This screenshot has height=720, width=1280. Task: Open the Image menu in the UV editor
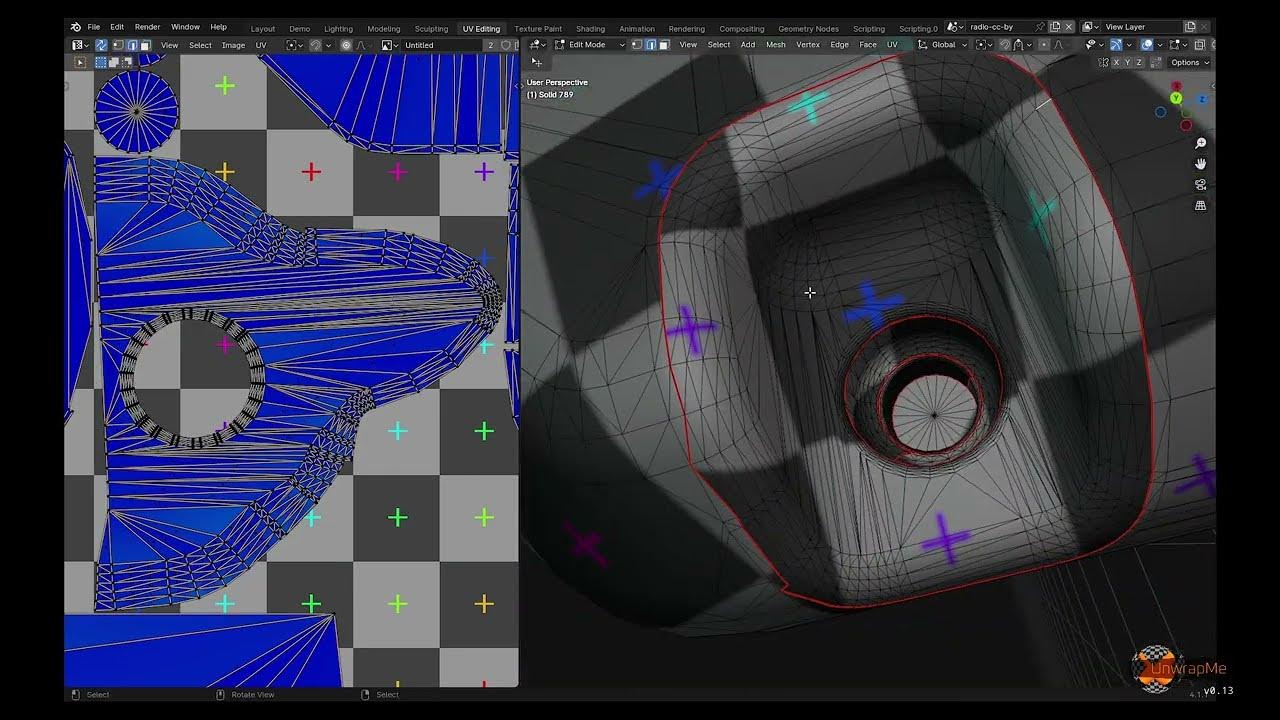tap(233, 45)
